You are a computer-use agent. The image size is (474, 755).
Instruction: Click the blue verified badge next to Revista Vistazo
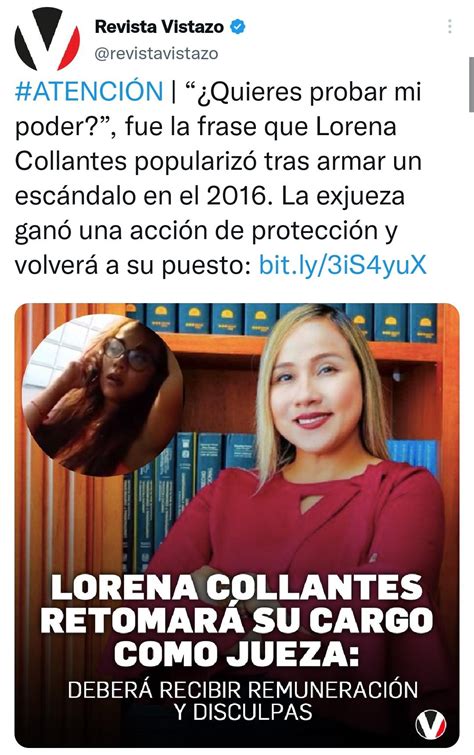(237, 26)
